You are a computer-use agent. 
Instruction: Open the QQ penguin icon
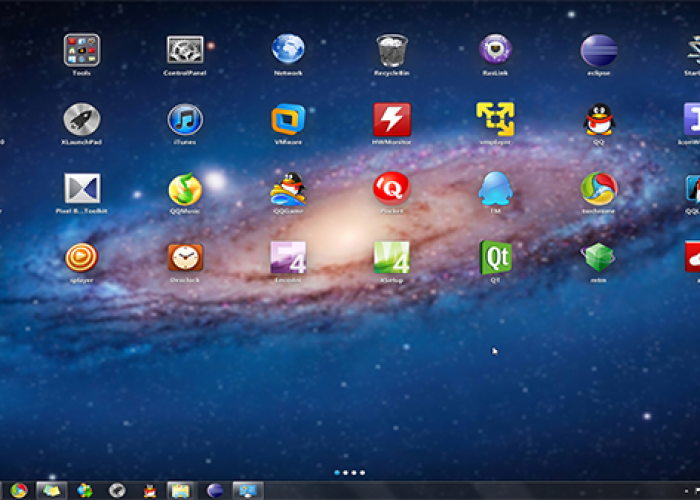click(x=599, y=119)
